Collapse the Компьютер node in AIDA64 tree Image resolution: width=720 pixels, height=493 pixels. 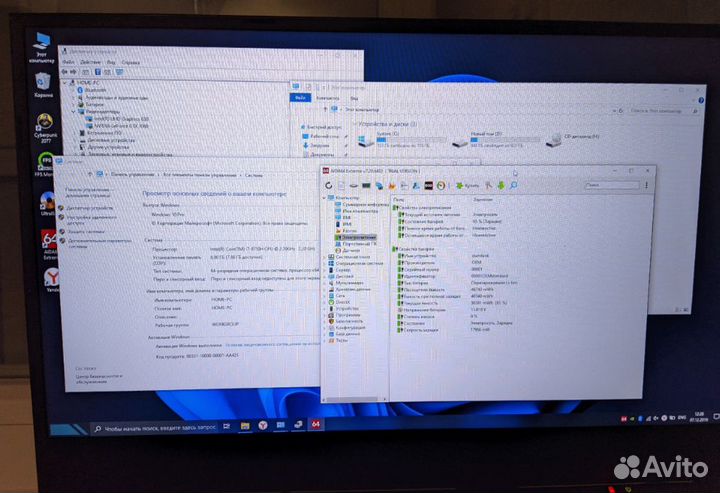pos(325,198)
